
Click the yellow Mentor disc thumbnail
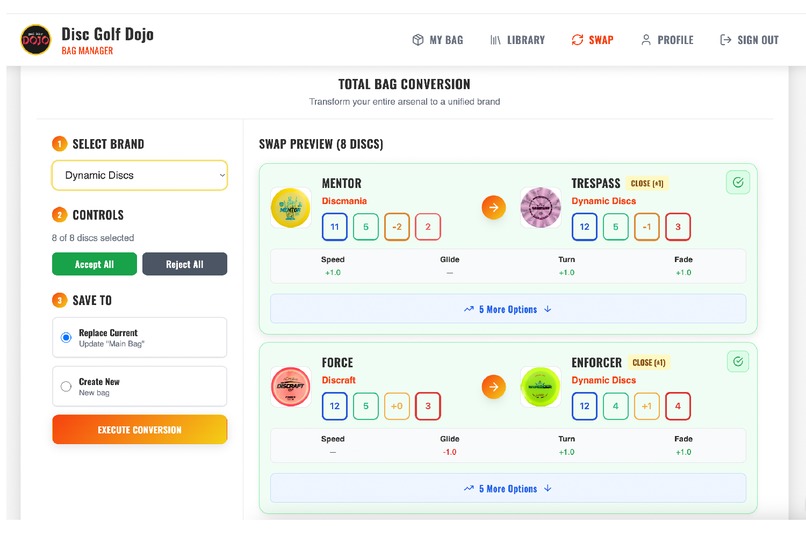coord(290,208)
